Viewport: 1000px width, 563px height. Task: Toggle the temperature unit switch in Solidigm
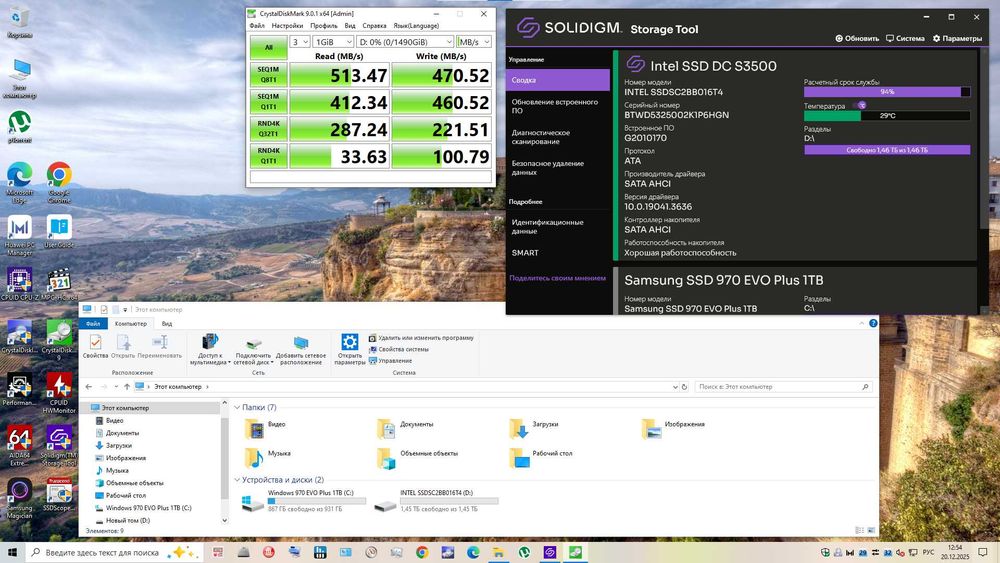pyautogui.click(x=859, y=105)
